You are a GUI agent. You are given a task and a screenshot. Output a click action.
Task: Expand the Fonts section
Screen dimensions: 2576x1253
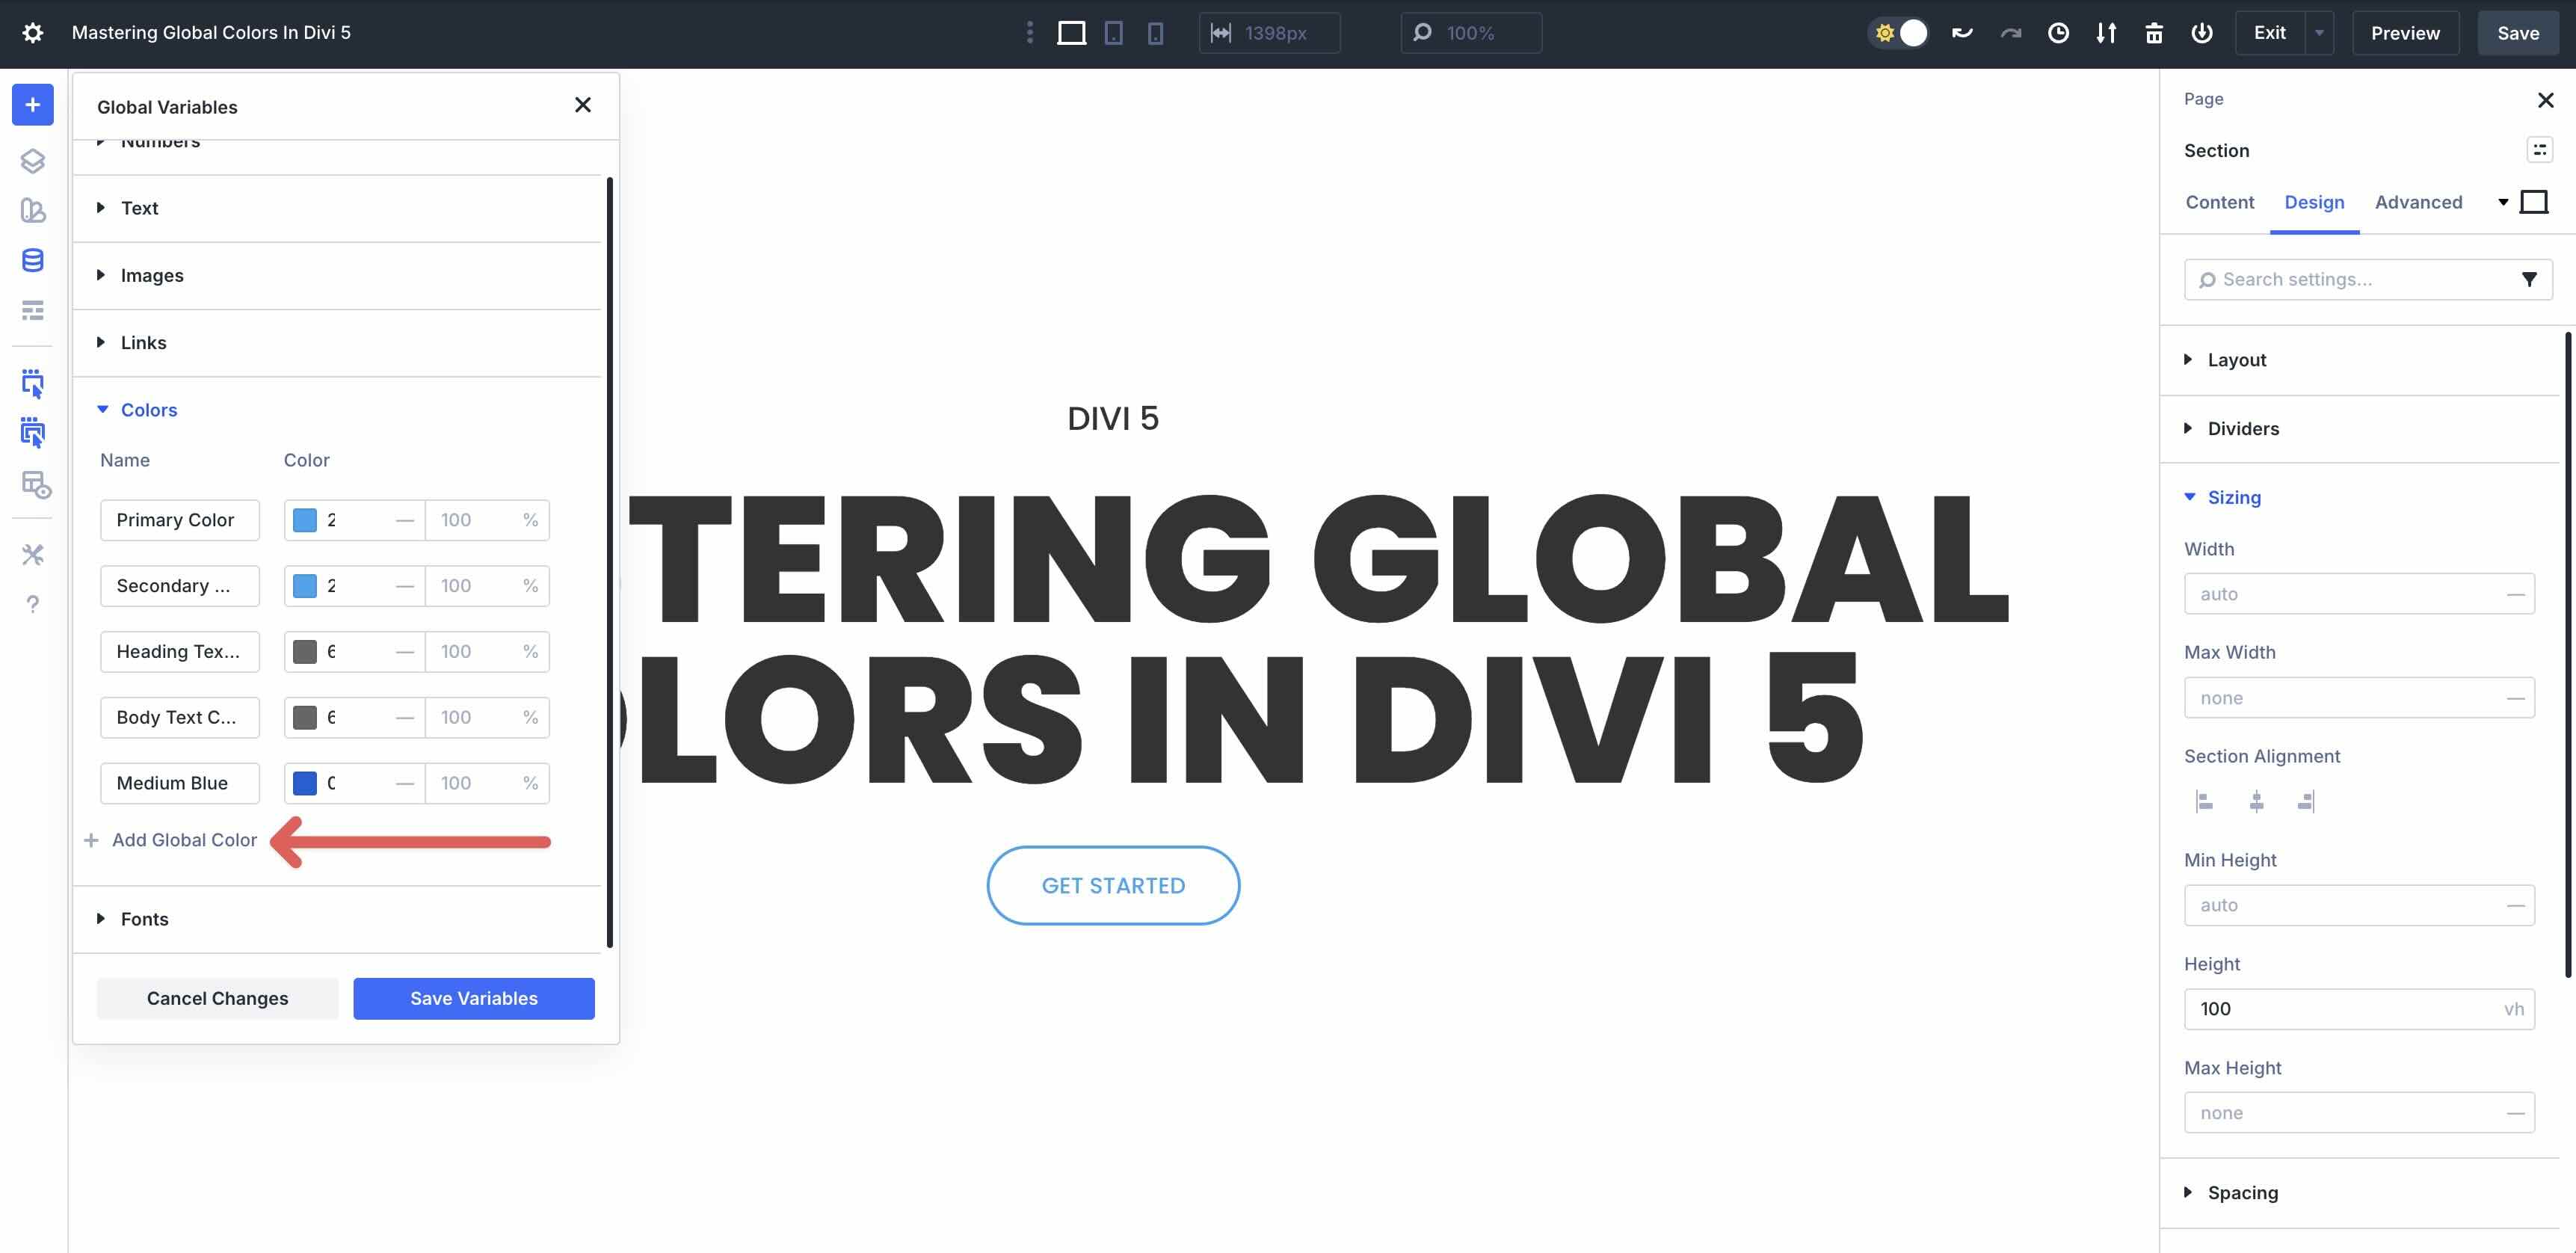tap(144, 919)
